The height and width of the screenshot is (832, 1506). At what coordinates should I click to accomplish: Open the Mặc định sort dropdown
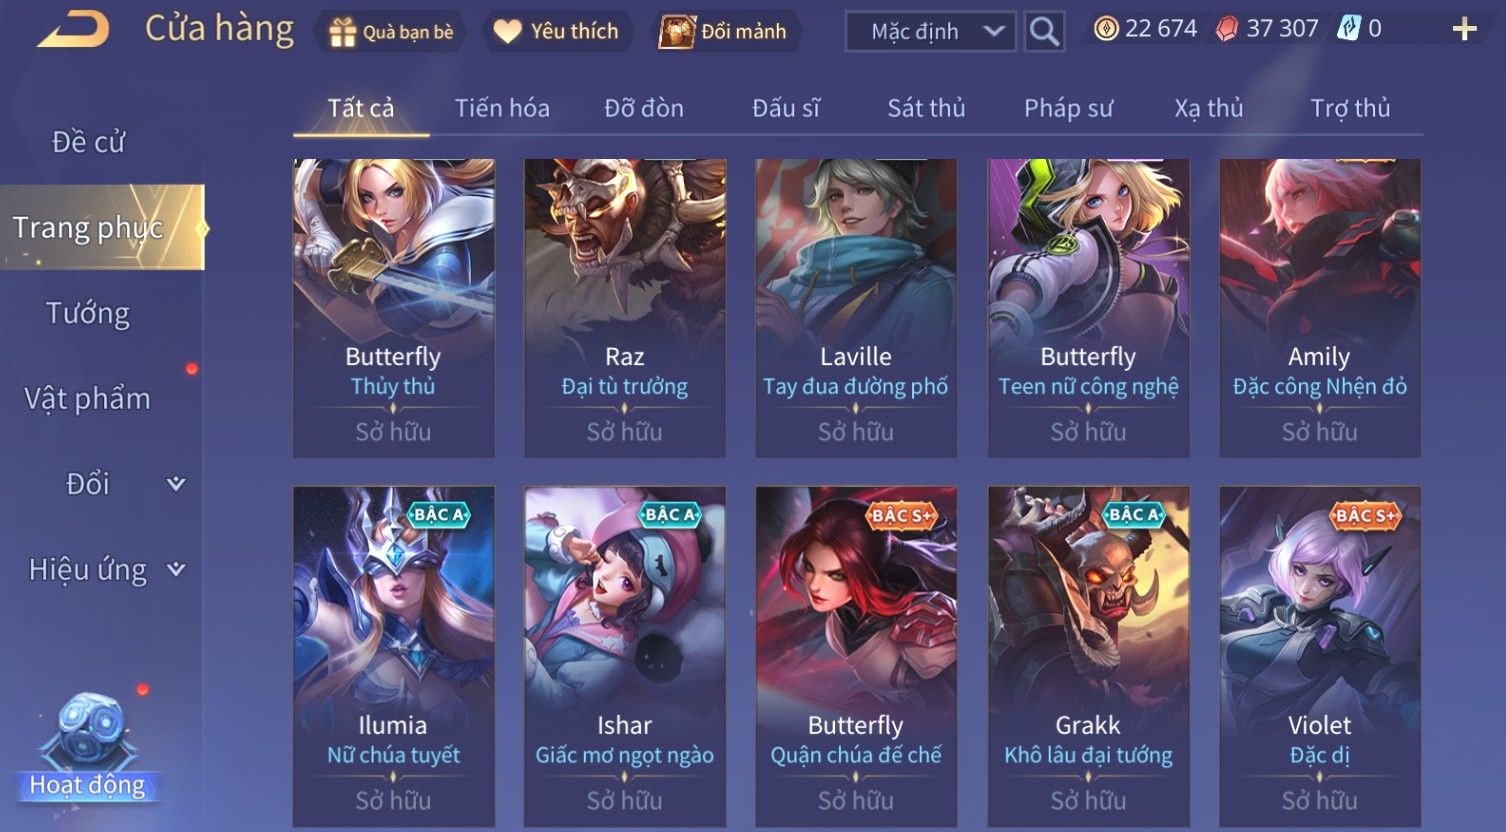930,32
